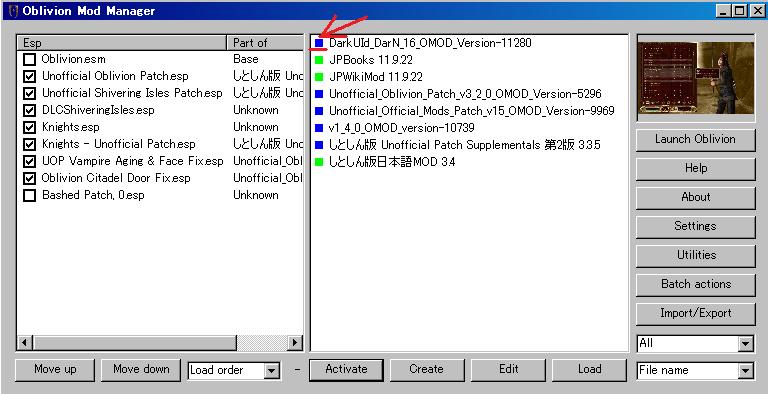Viewport: 768px width, 394px height.
Task: Select the Oblivion.esm row name
Action: tap(73, 60)
